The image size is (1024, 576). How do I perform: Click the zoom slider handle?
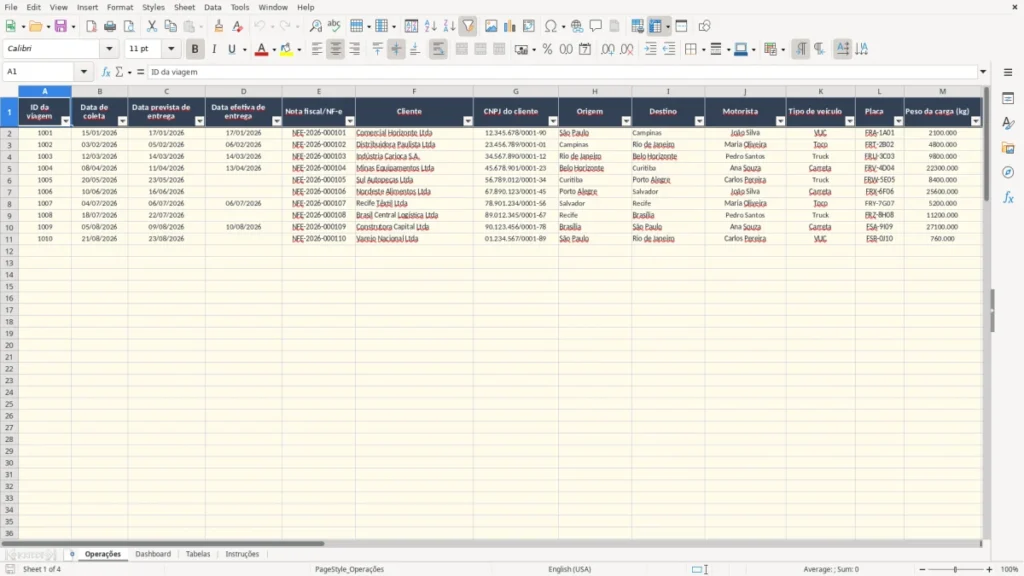coord(955,569)
